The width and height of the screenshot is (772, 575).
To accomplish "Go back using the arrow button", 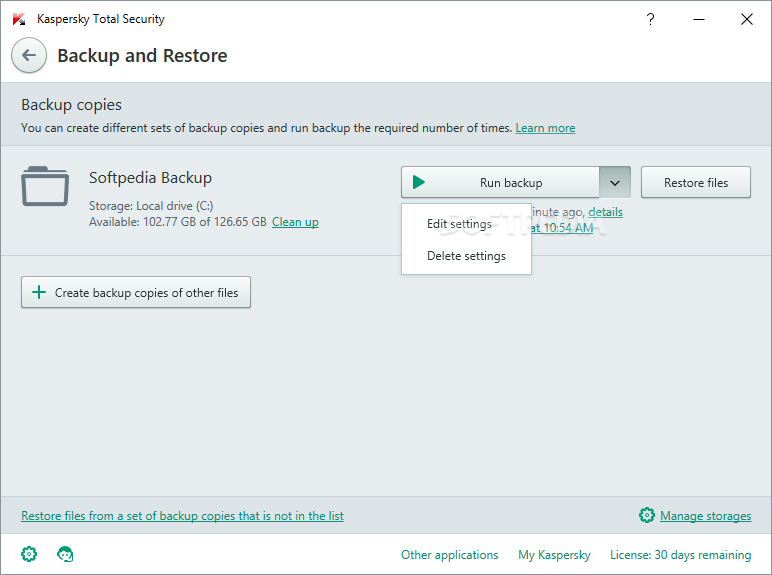I will click(29, 55).
